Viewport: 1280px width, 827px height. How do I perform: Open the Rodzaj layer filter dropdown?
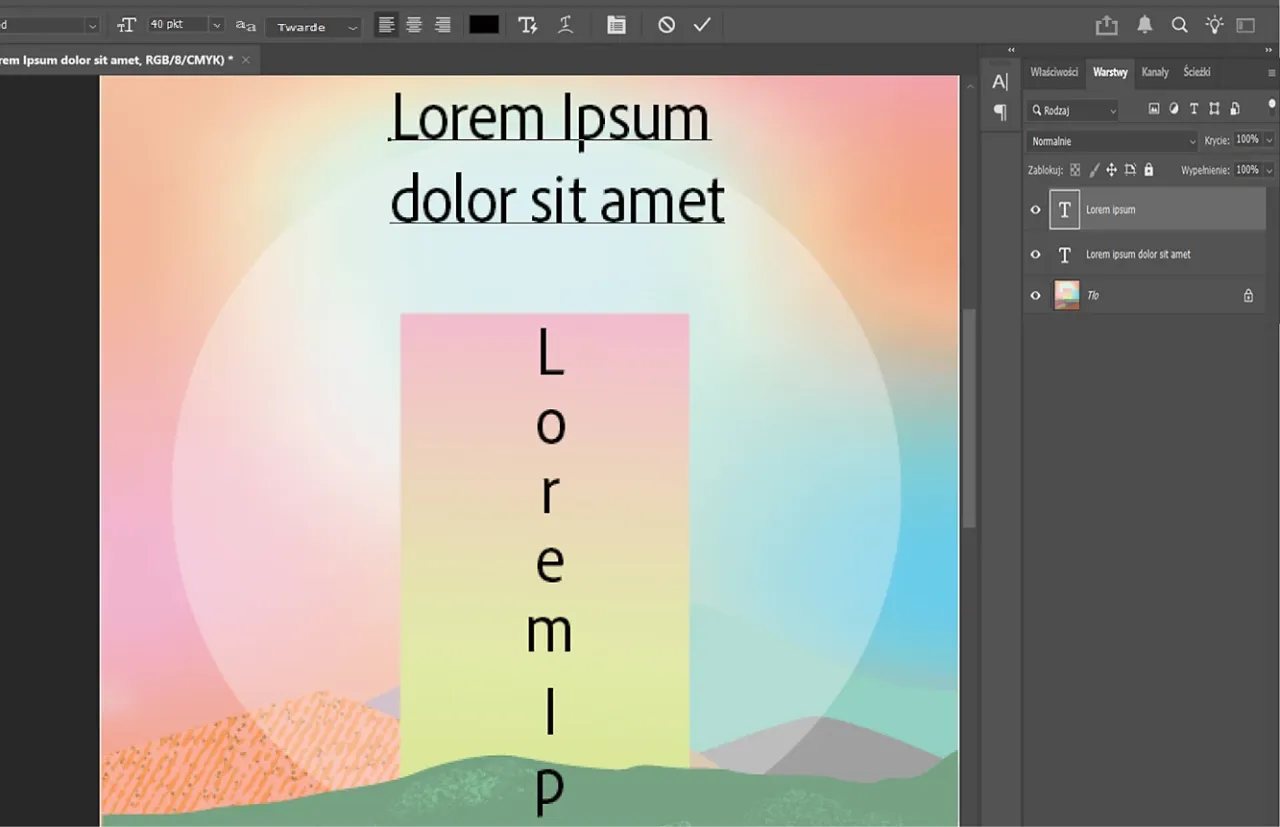(x=1071, y=109)
